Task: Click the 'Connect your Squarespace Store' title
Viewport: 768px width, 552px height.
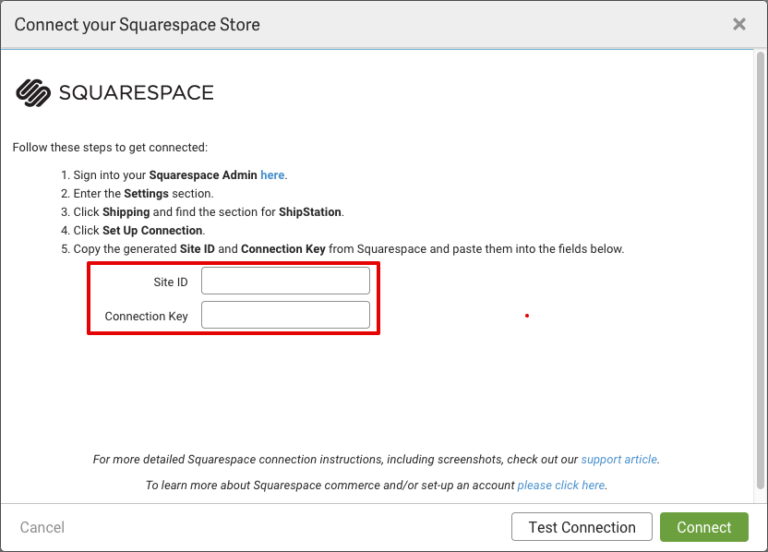Action: pyautogui.click(x=137, y=24)
